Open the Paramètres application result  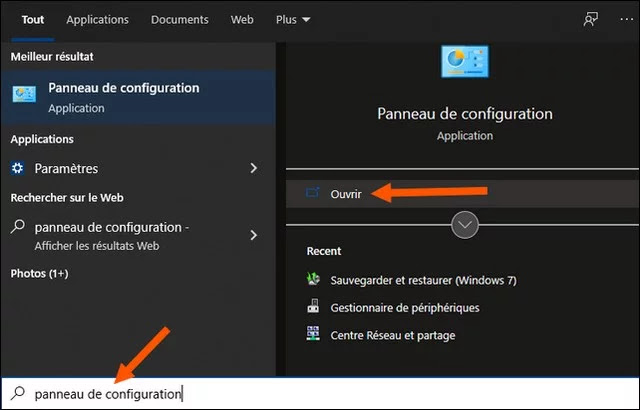138,168
